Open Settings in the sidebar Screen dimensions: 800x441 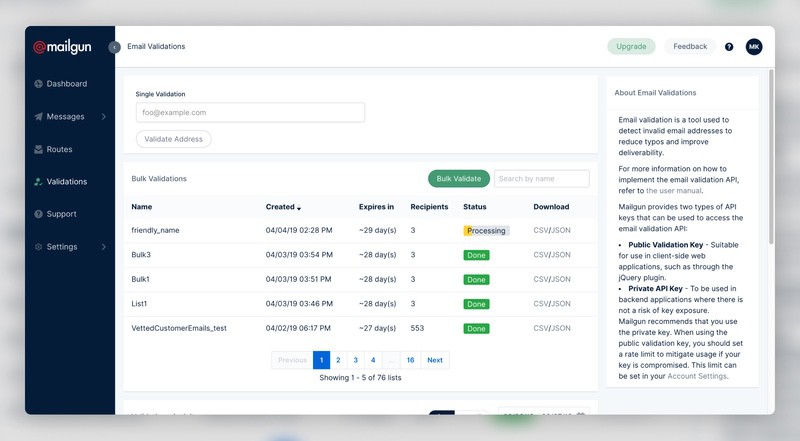pyautogui.click(x=62, y=247)
